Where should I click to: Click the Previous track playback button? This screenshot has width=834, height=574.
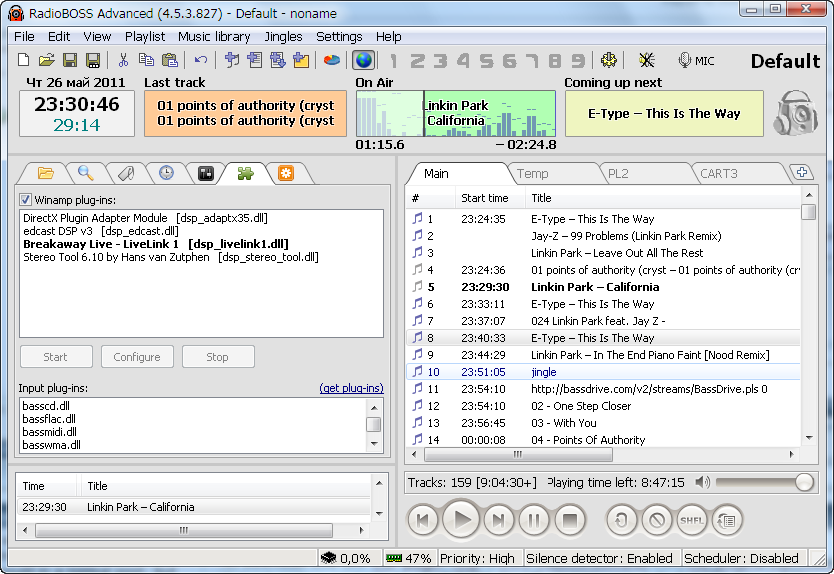423,520
